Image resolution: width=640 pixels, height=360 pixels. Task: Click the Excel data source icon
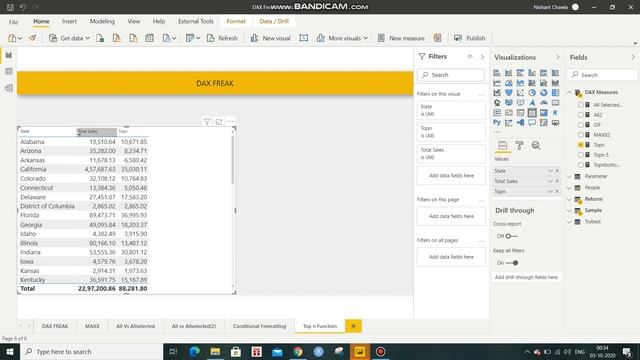tap(100, 38)
